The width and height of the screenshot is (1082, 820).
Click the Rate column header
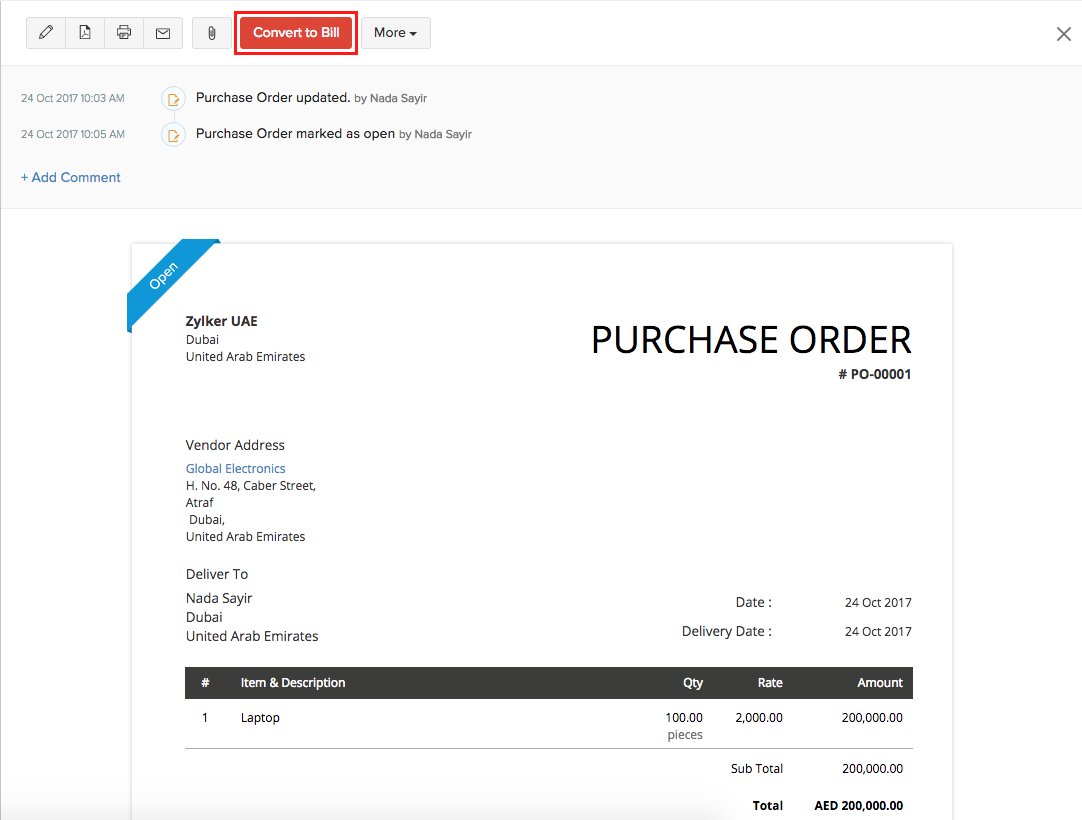click(770, 683)
